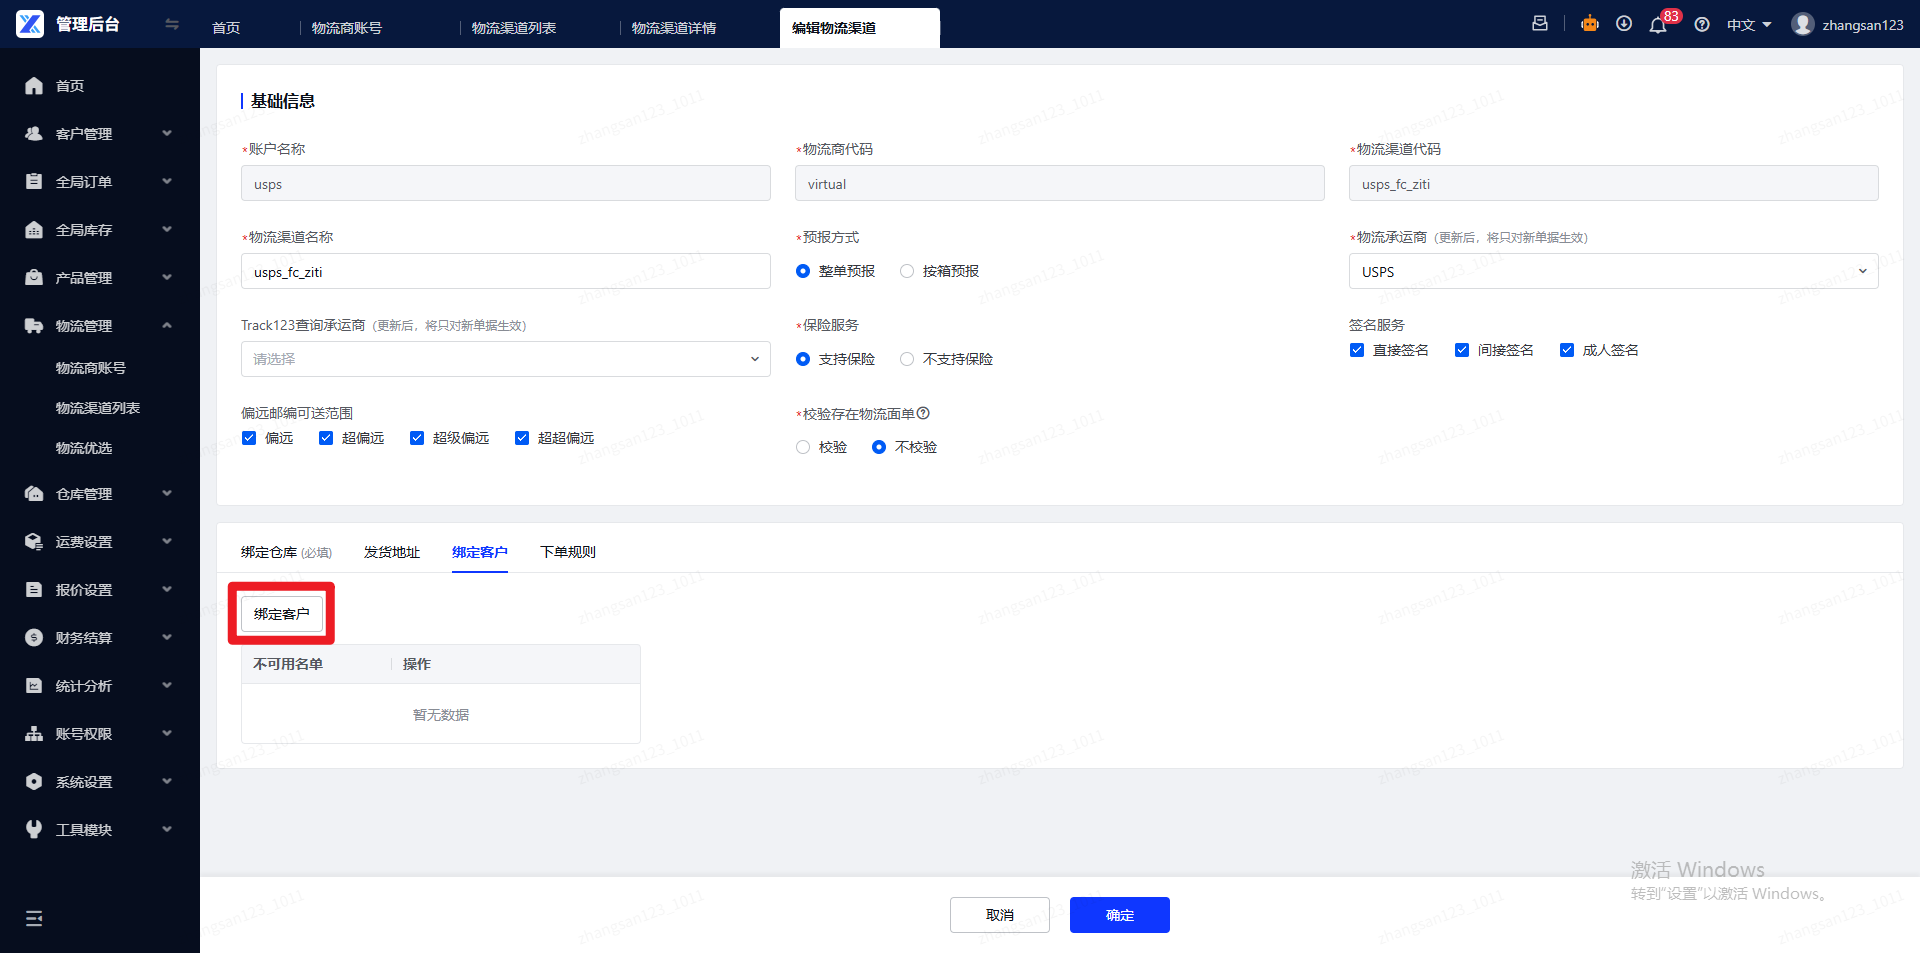The height and width of the screenshot is (953, 1920).
Task: Open the download center icon
Action: pyautogui.click(x=1624, y=24)
